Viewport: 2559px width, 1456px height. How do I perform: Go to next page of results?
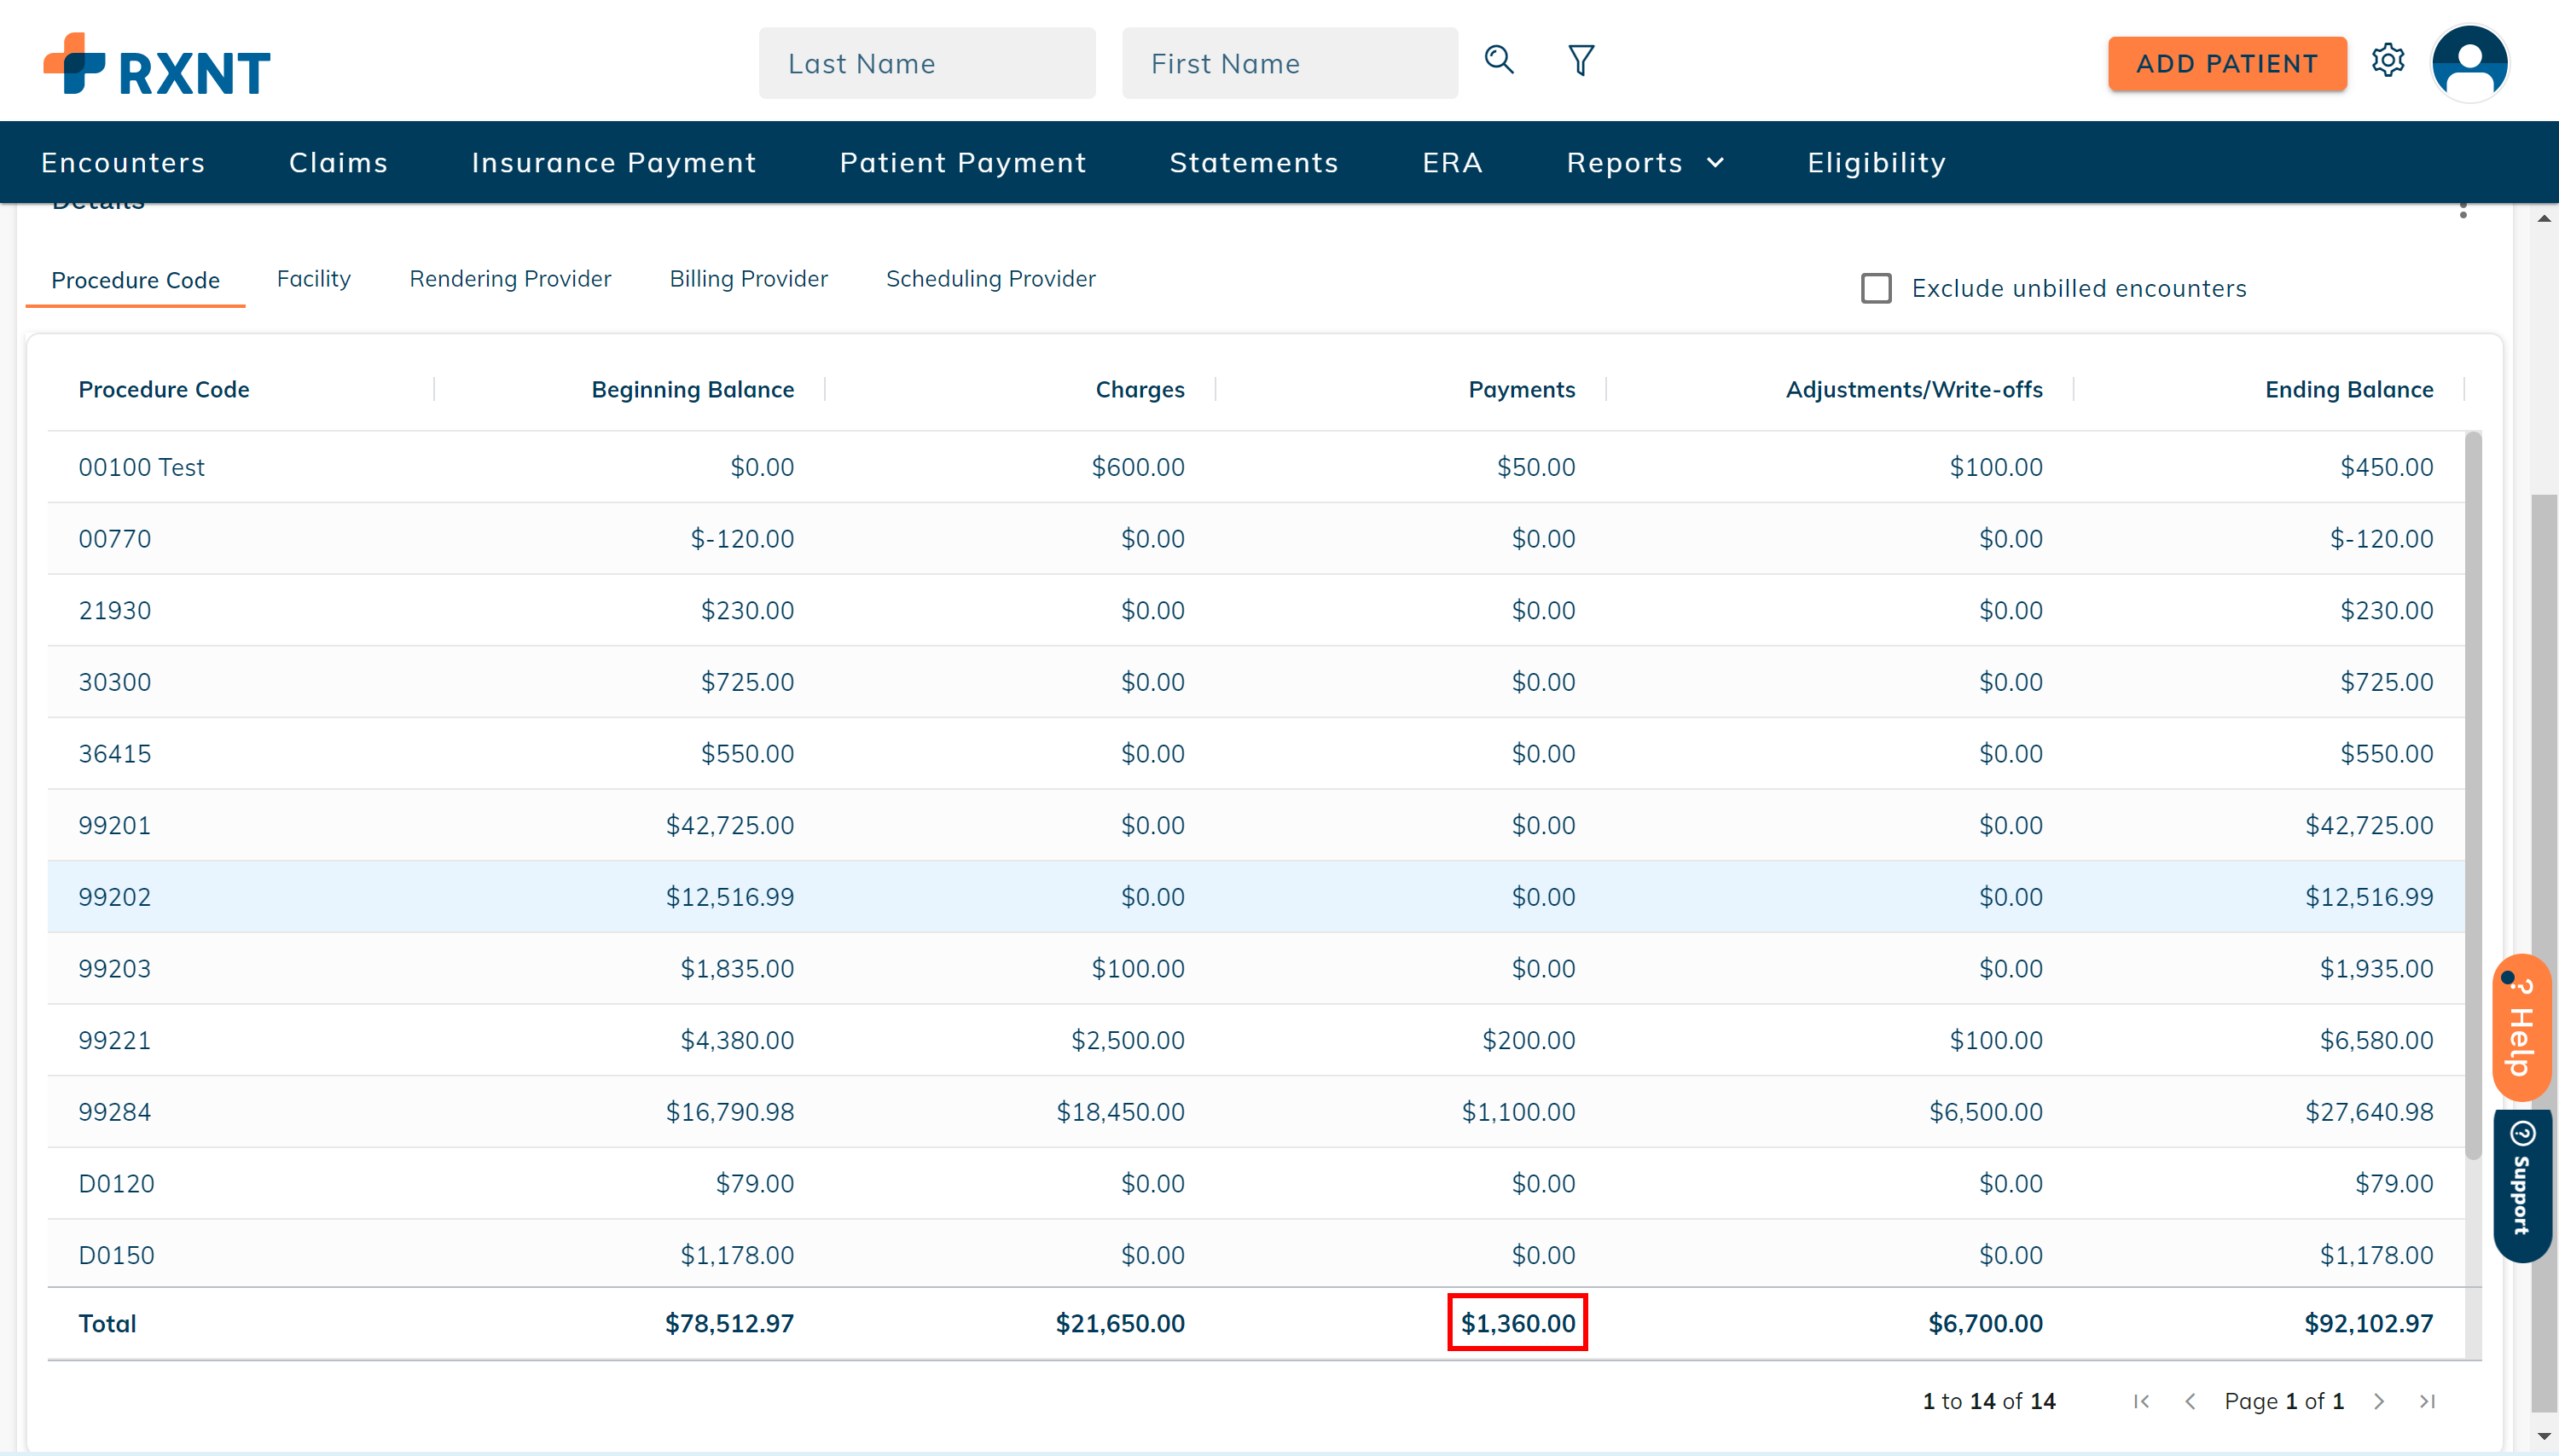point(2378,1401)
